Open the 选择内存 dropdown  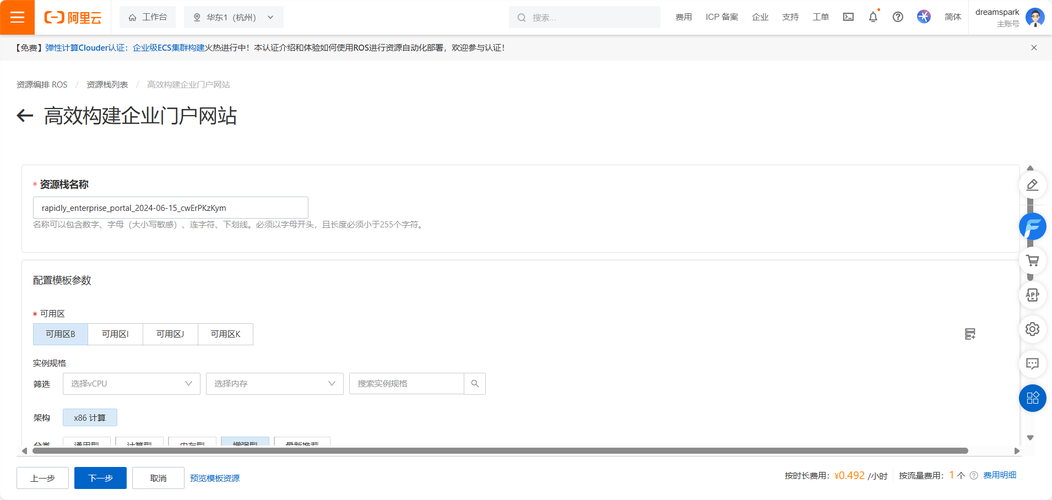[x=274, y=383]
